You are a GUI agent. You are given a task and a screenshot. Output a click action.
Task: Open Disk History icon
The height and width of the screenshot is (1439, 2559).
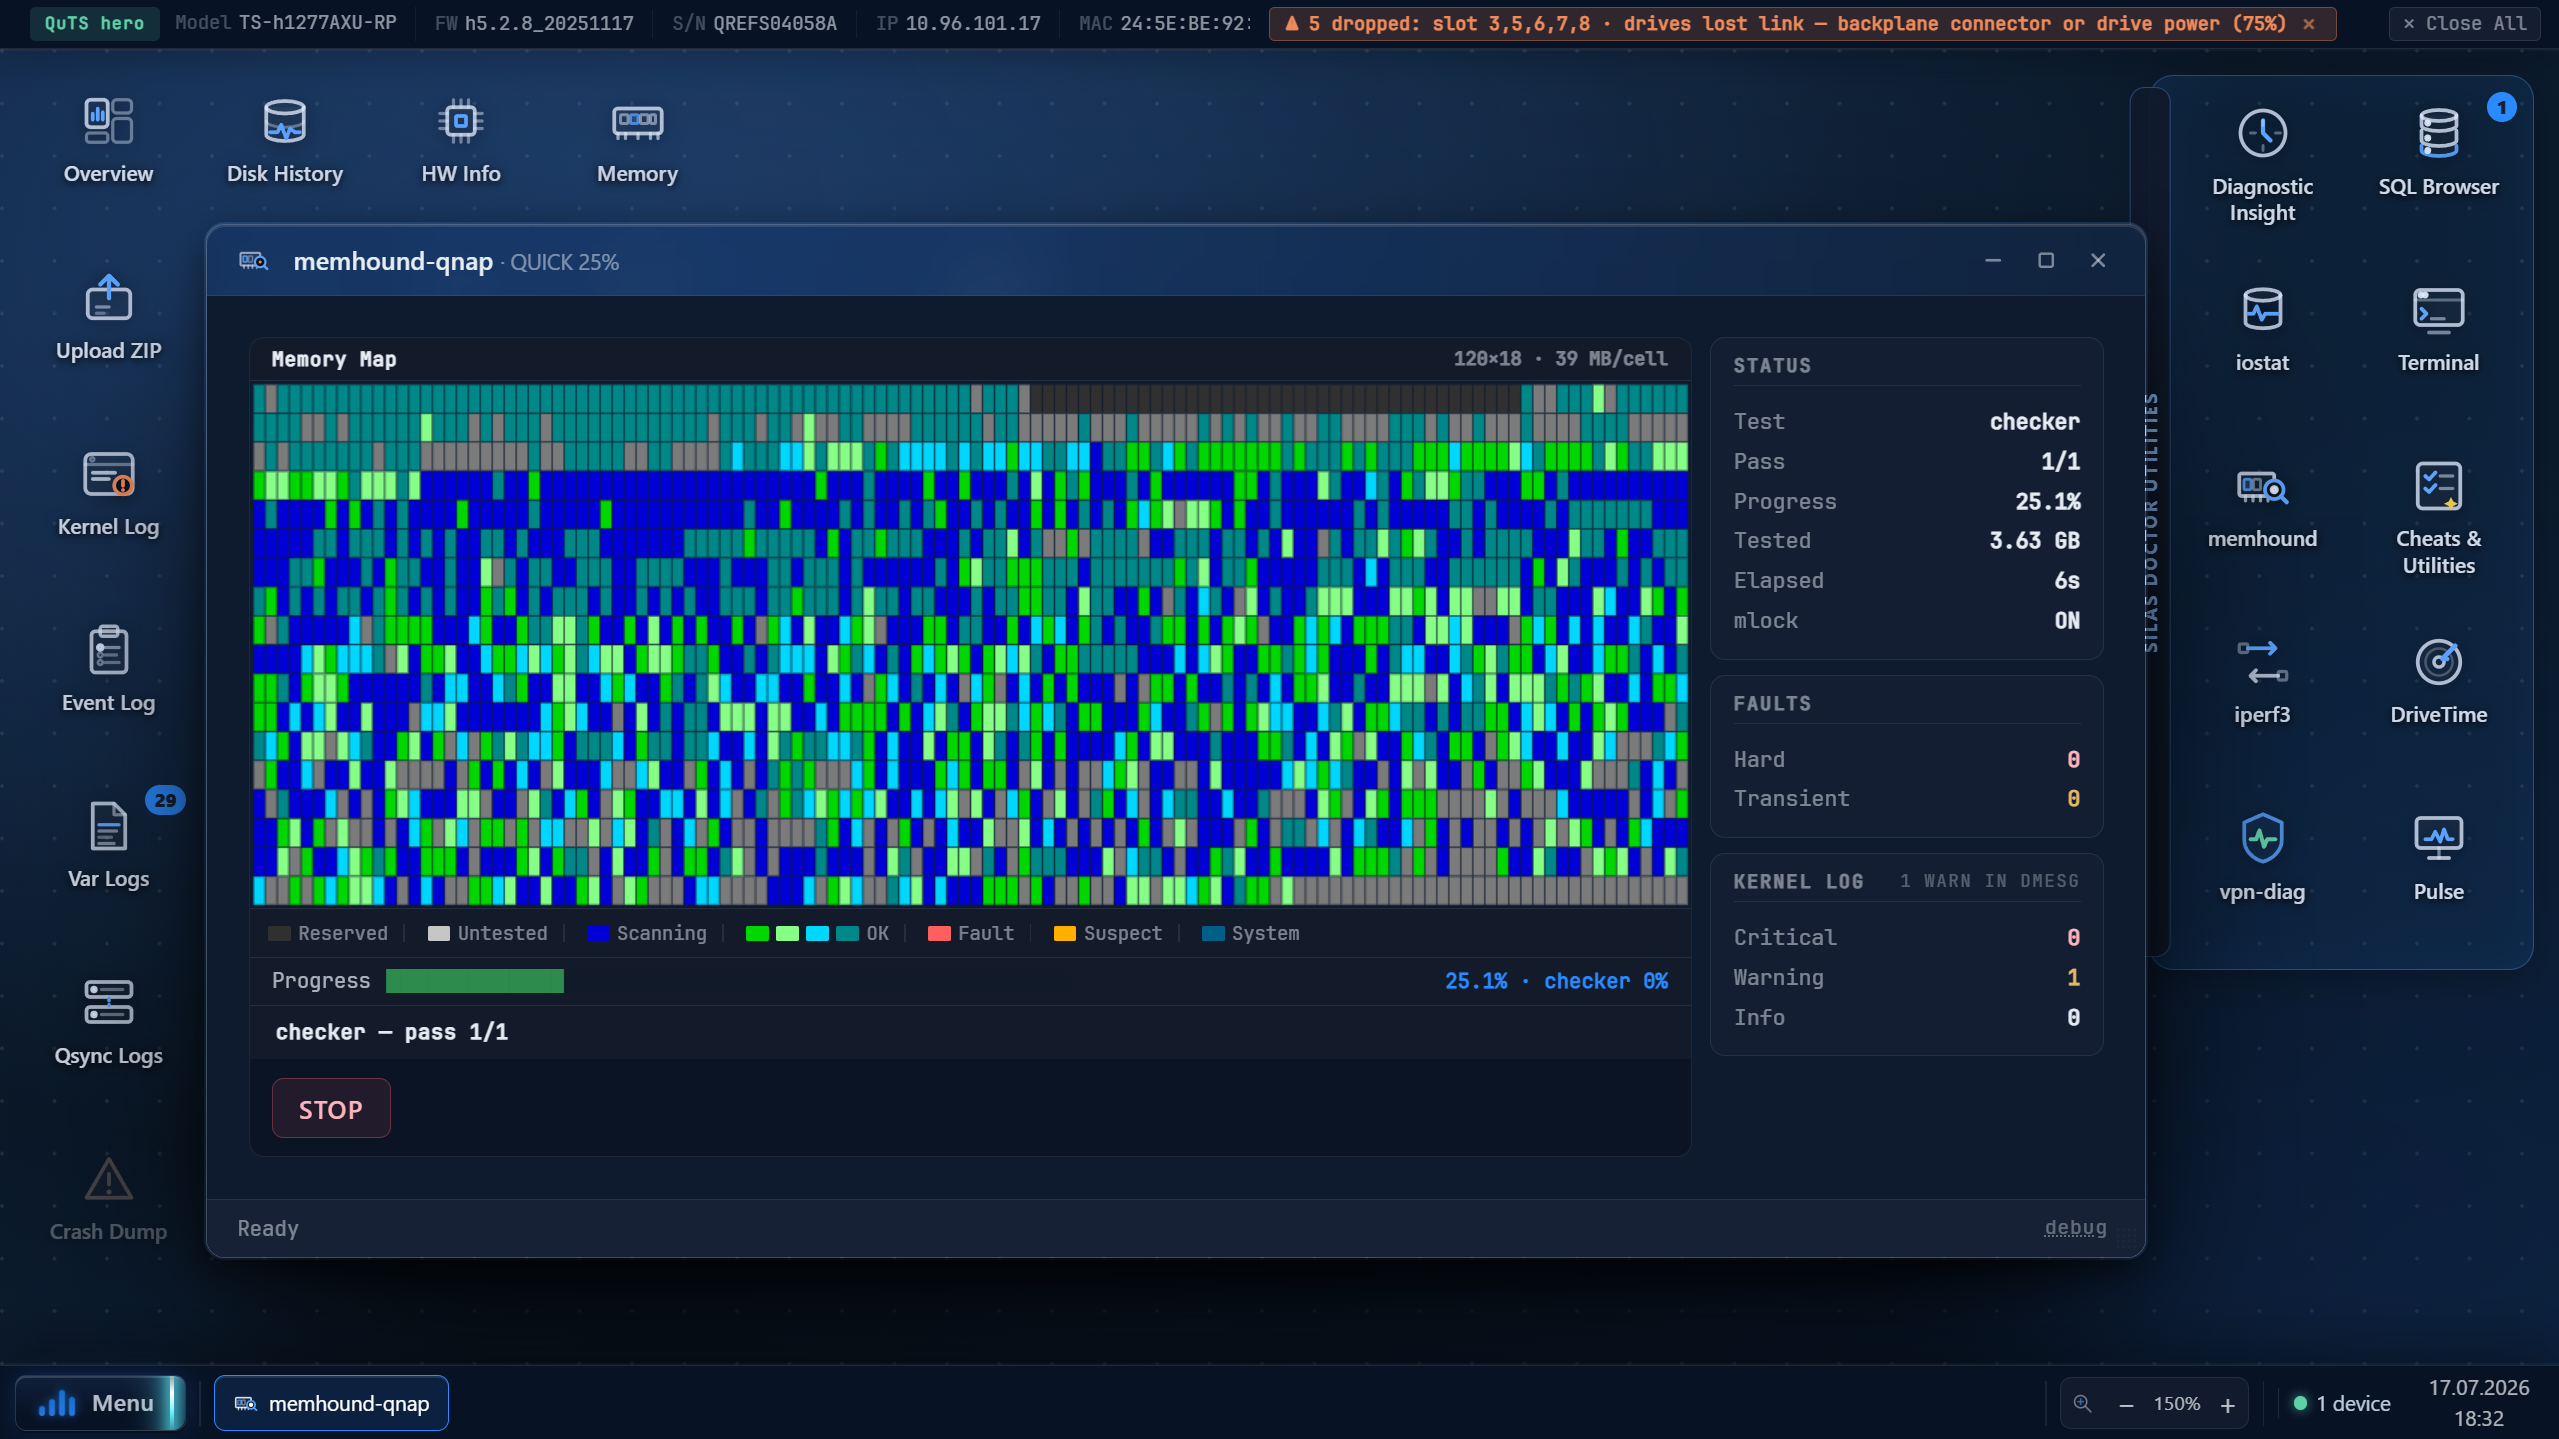pos(285,141)
